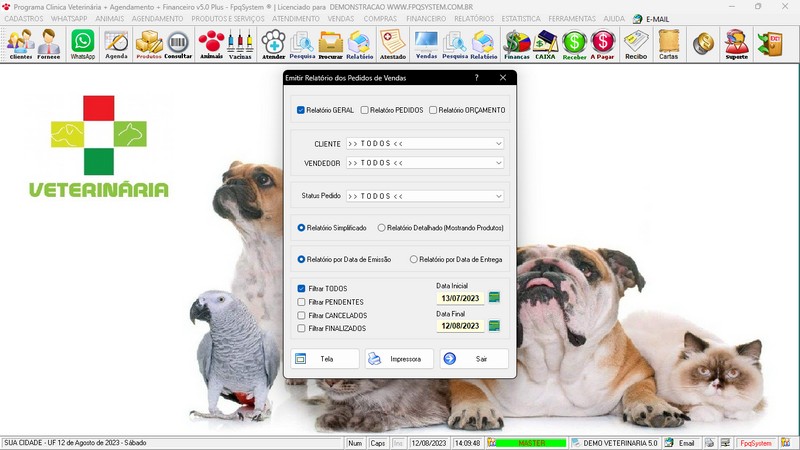
Task: Click the Tela button
Action: pos(325,359)
